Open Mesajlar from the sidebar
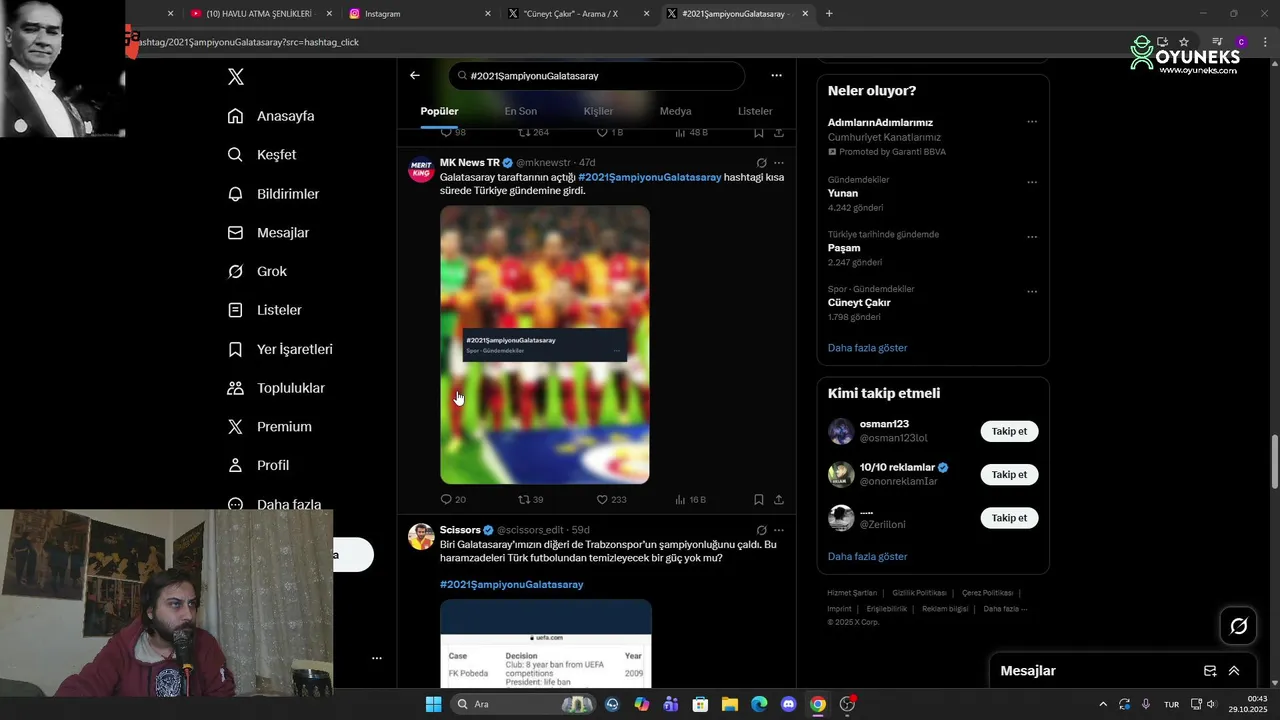Viewport: 1280px width, 720px height. [268, 233]
